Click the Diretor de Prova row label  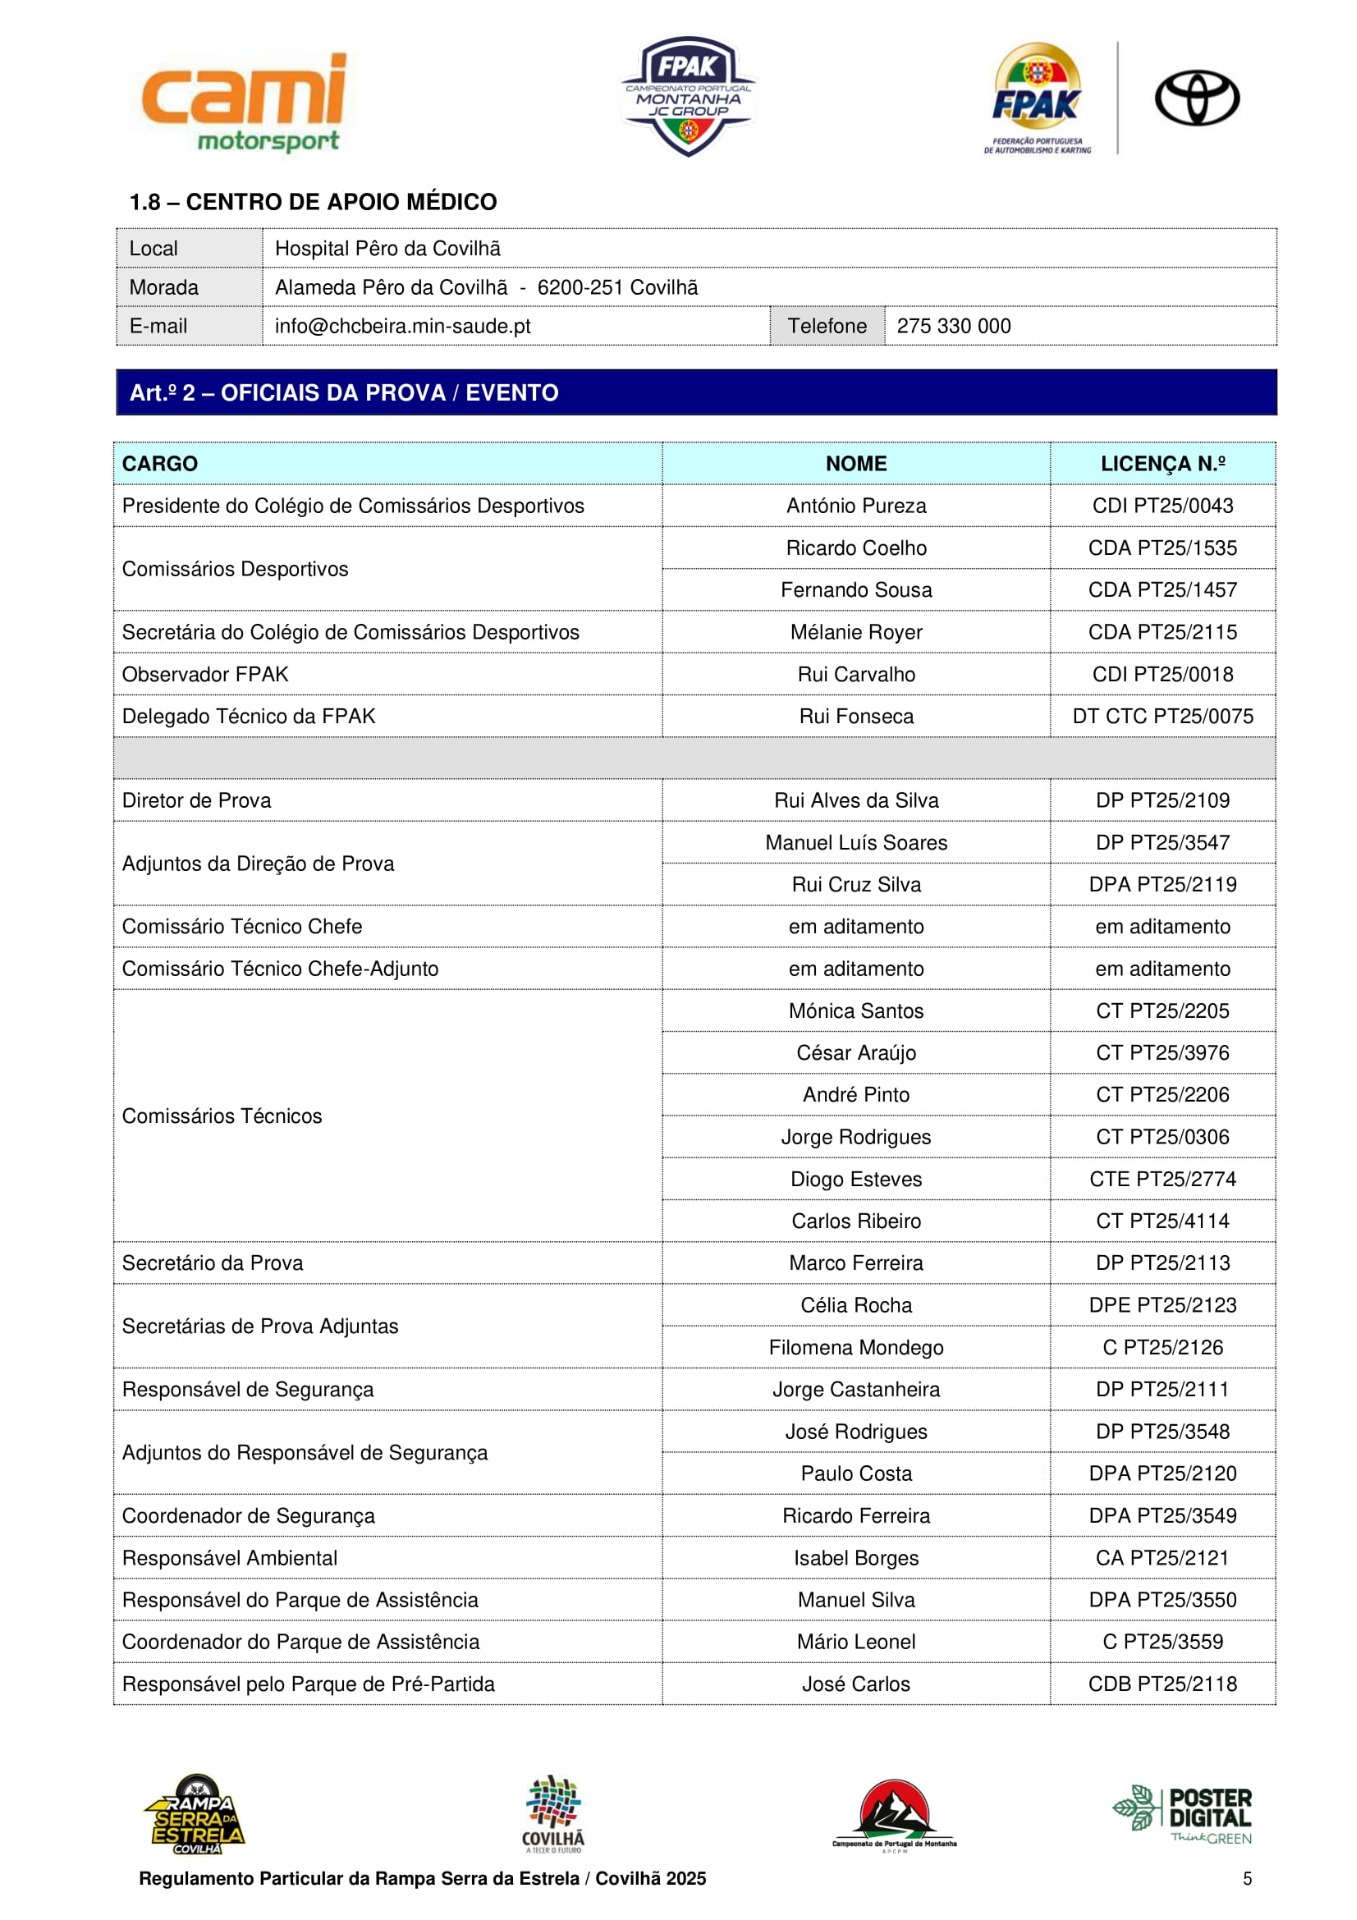point(197,800)
